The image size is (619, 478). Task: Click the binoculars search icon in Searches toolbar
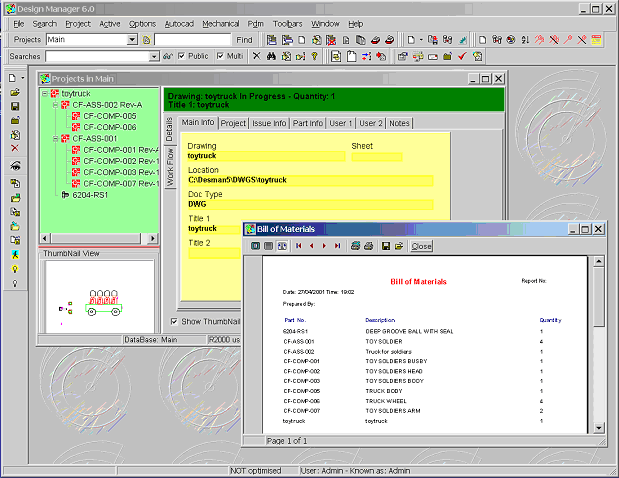point(271,56)
